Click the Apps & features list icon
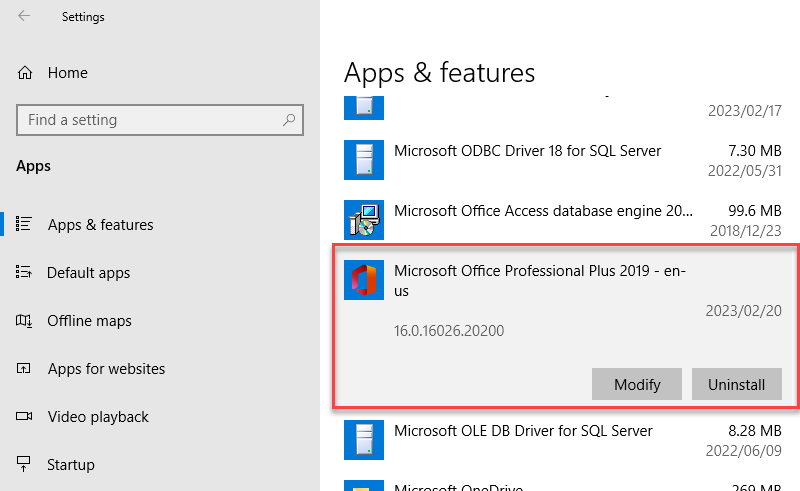 tap(23, 224)
